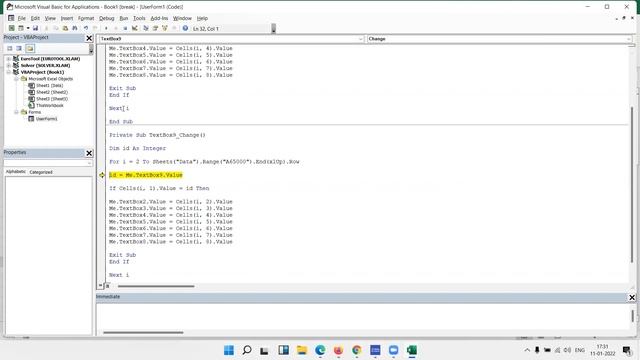Close the Properties pane
The height and width of the screenshot is (360, 640).
89,153
